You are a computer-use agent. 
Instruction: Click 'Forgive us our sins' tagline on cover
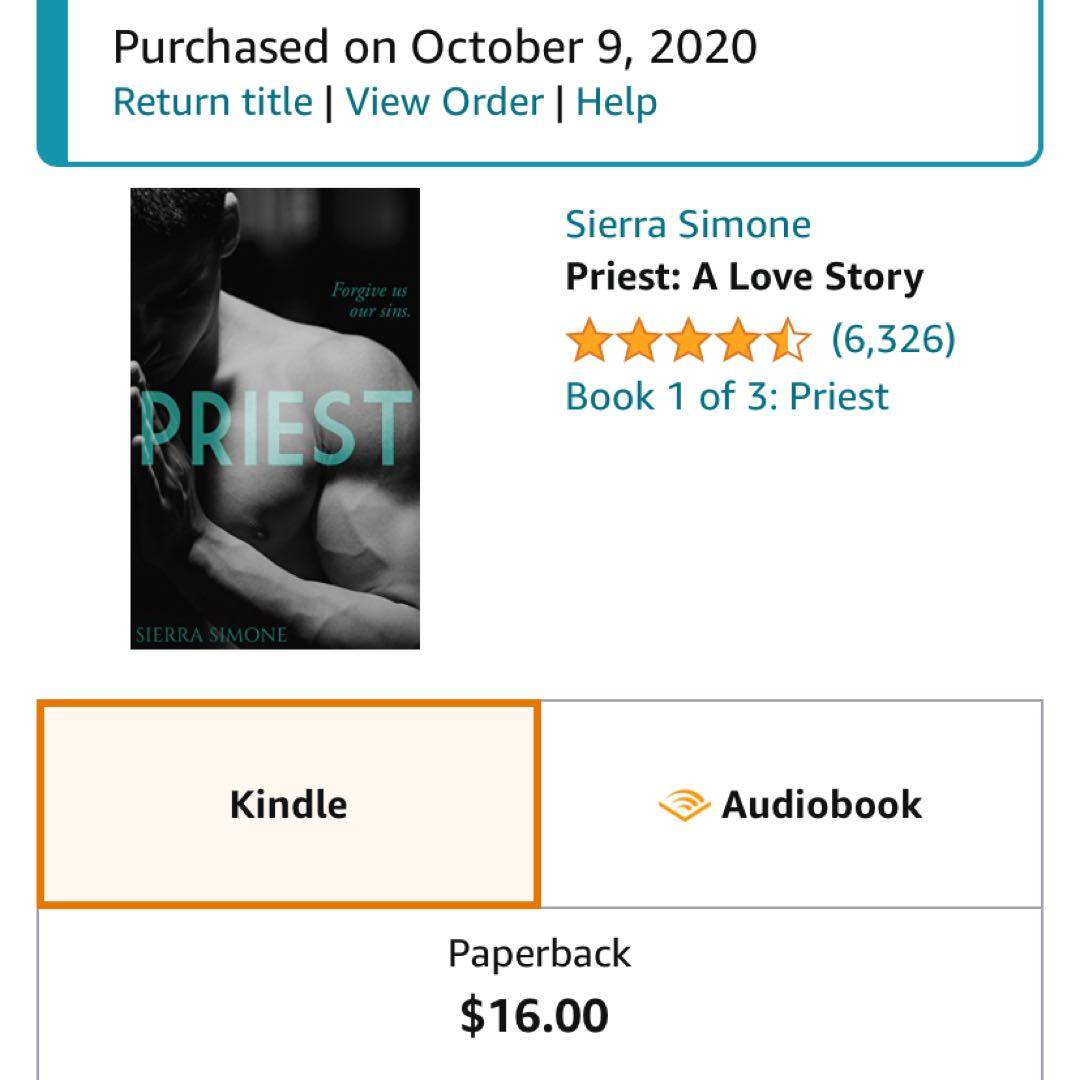[x=369, y=300]
